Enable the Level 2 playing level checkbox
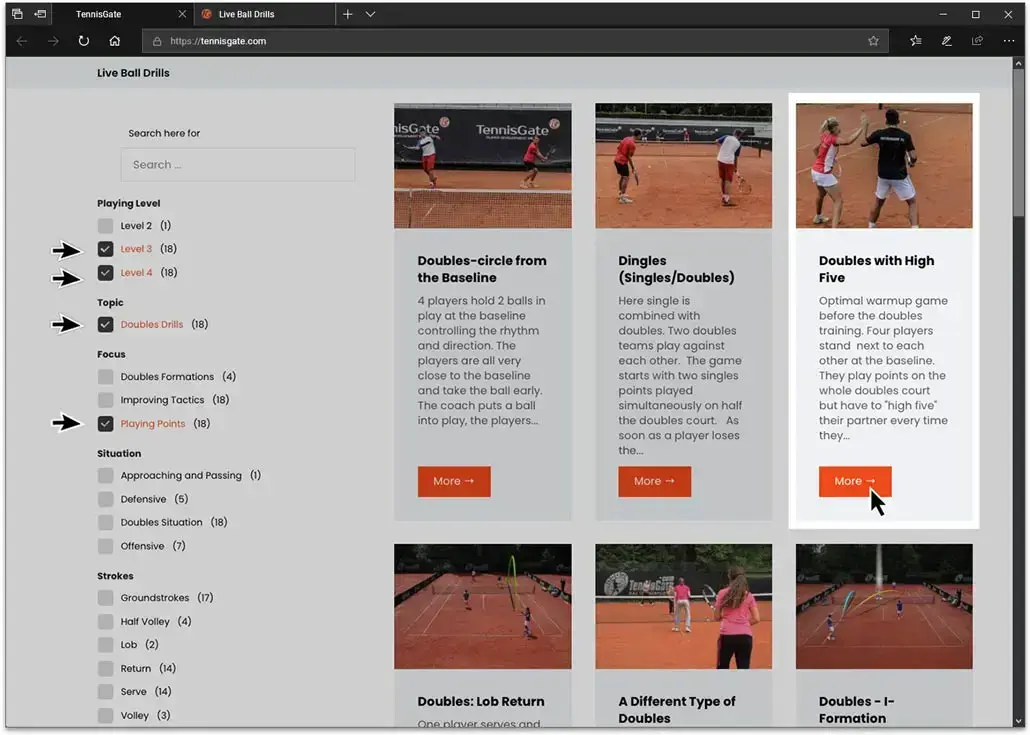1030x735 pixels. 106,226
